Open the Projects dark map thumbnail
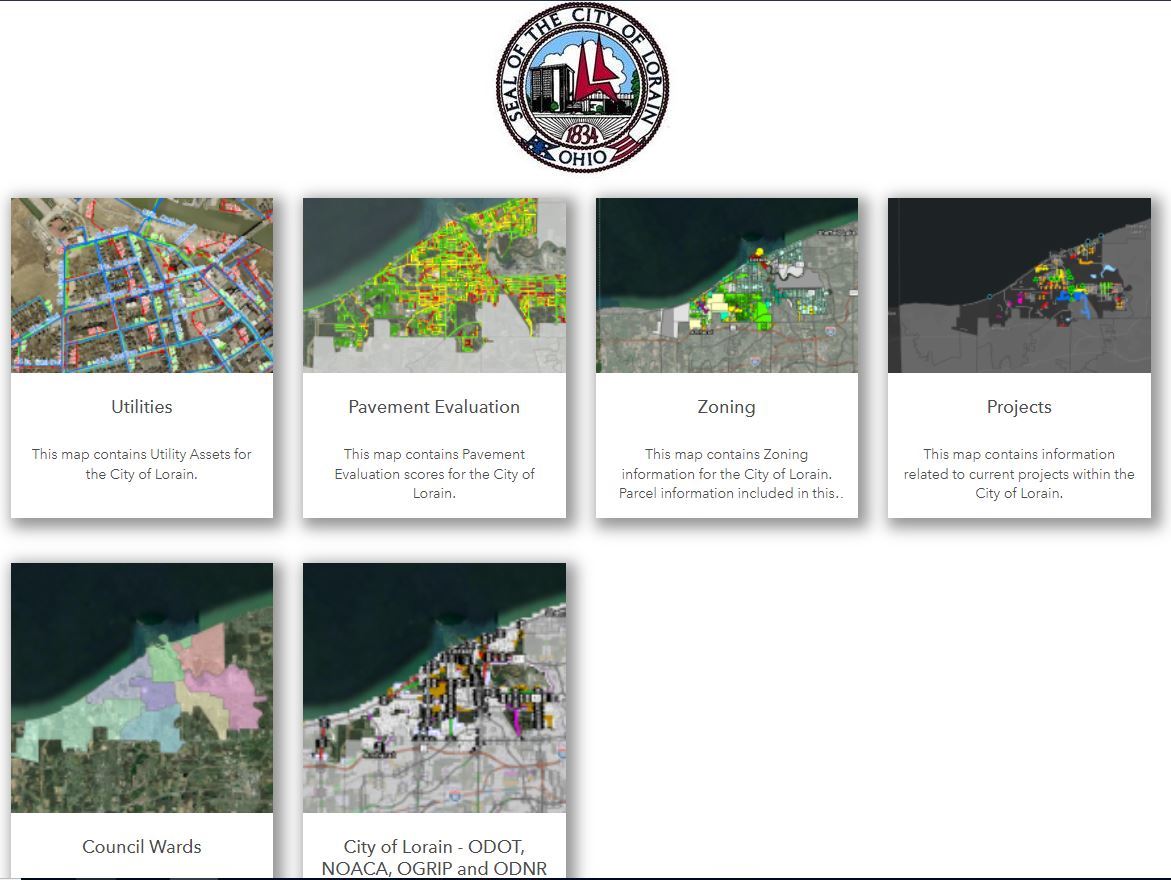1171x880 pixels. click(x=1019, y=285)
